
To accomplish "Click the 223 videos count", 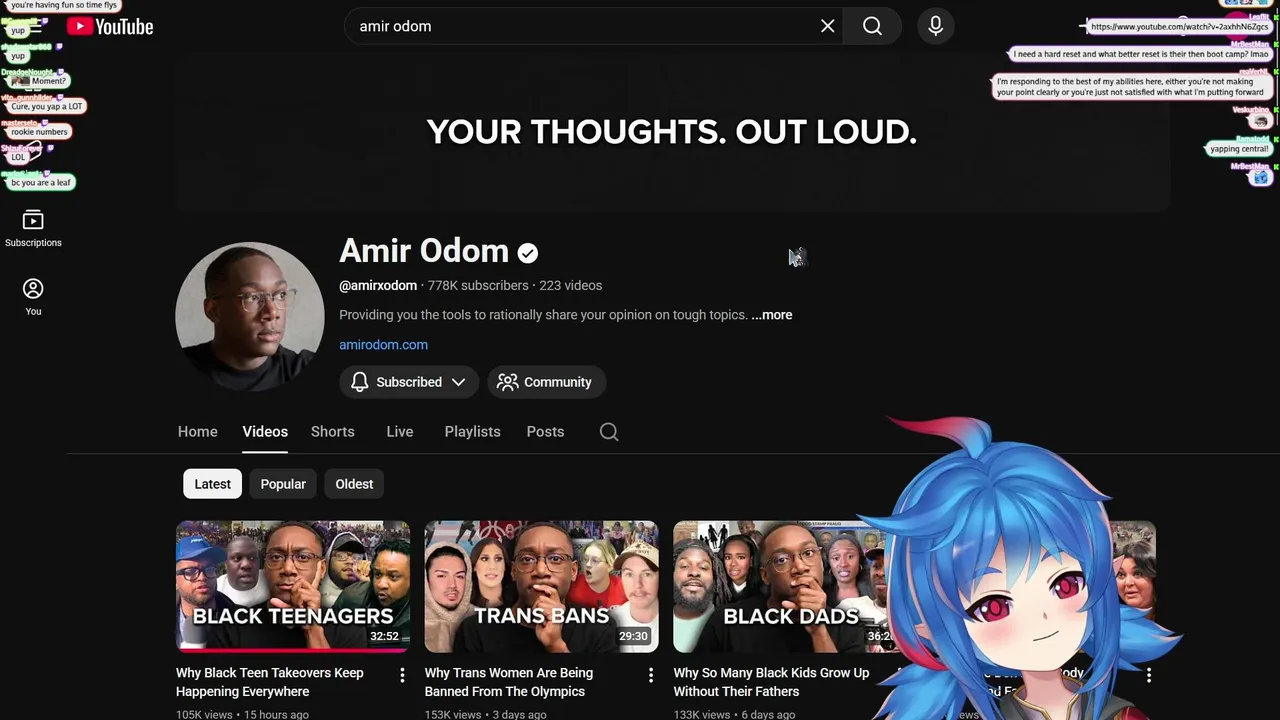I will click(570, 286).
